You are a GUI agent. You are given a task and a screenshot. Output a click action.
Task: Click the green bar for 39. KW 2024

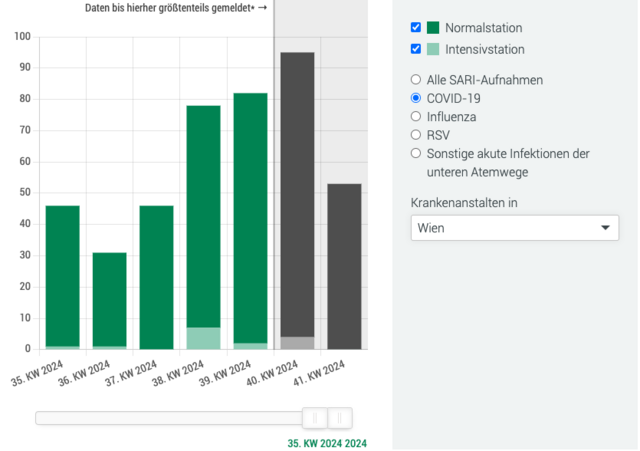250,218
